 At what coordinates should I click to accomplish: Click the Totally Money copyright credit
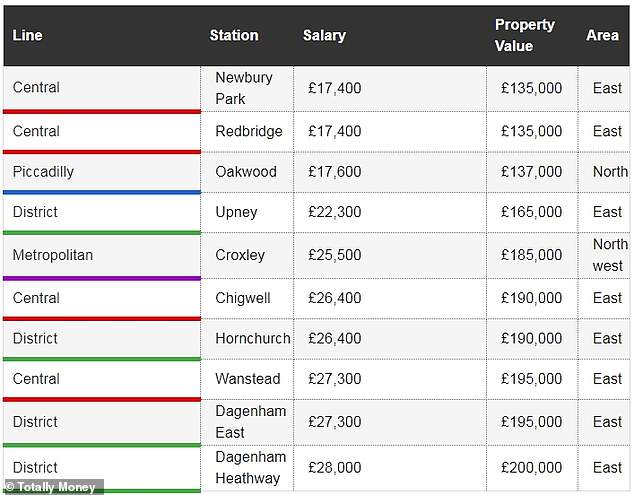pos(52,487)
